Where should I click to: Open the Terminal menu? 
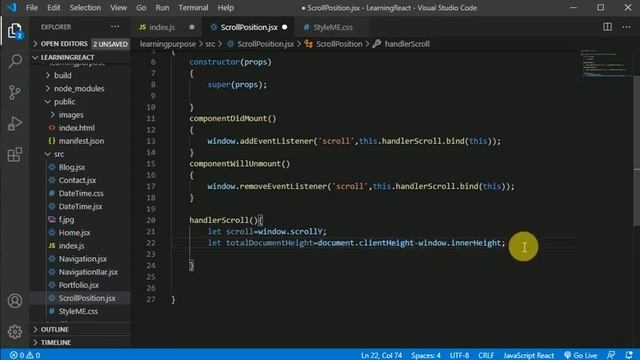[x=193, y=7]
